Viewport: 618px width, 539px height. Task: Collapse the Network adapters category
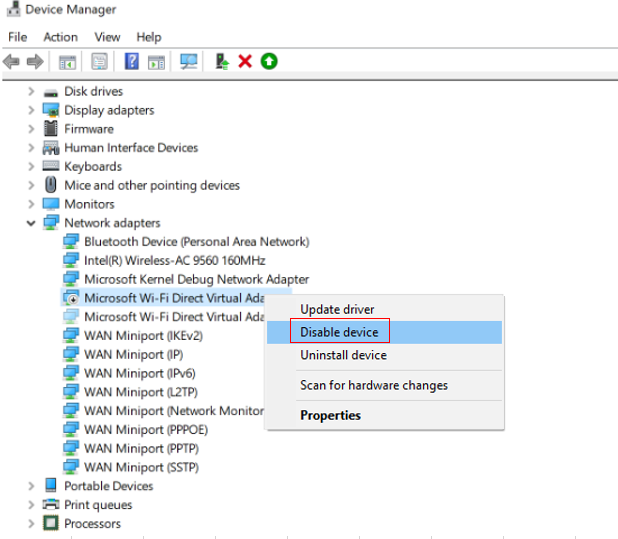31,223
